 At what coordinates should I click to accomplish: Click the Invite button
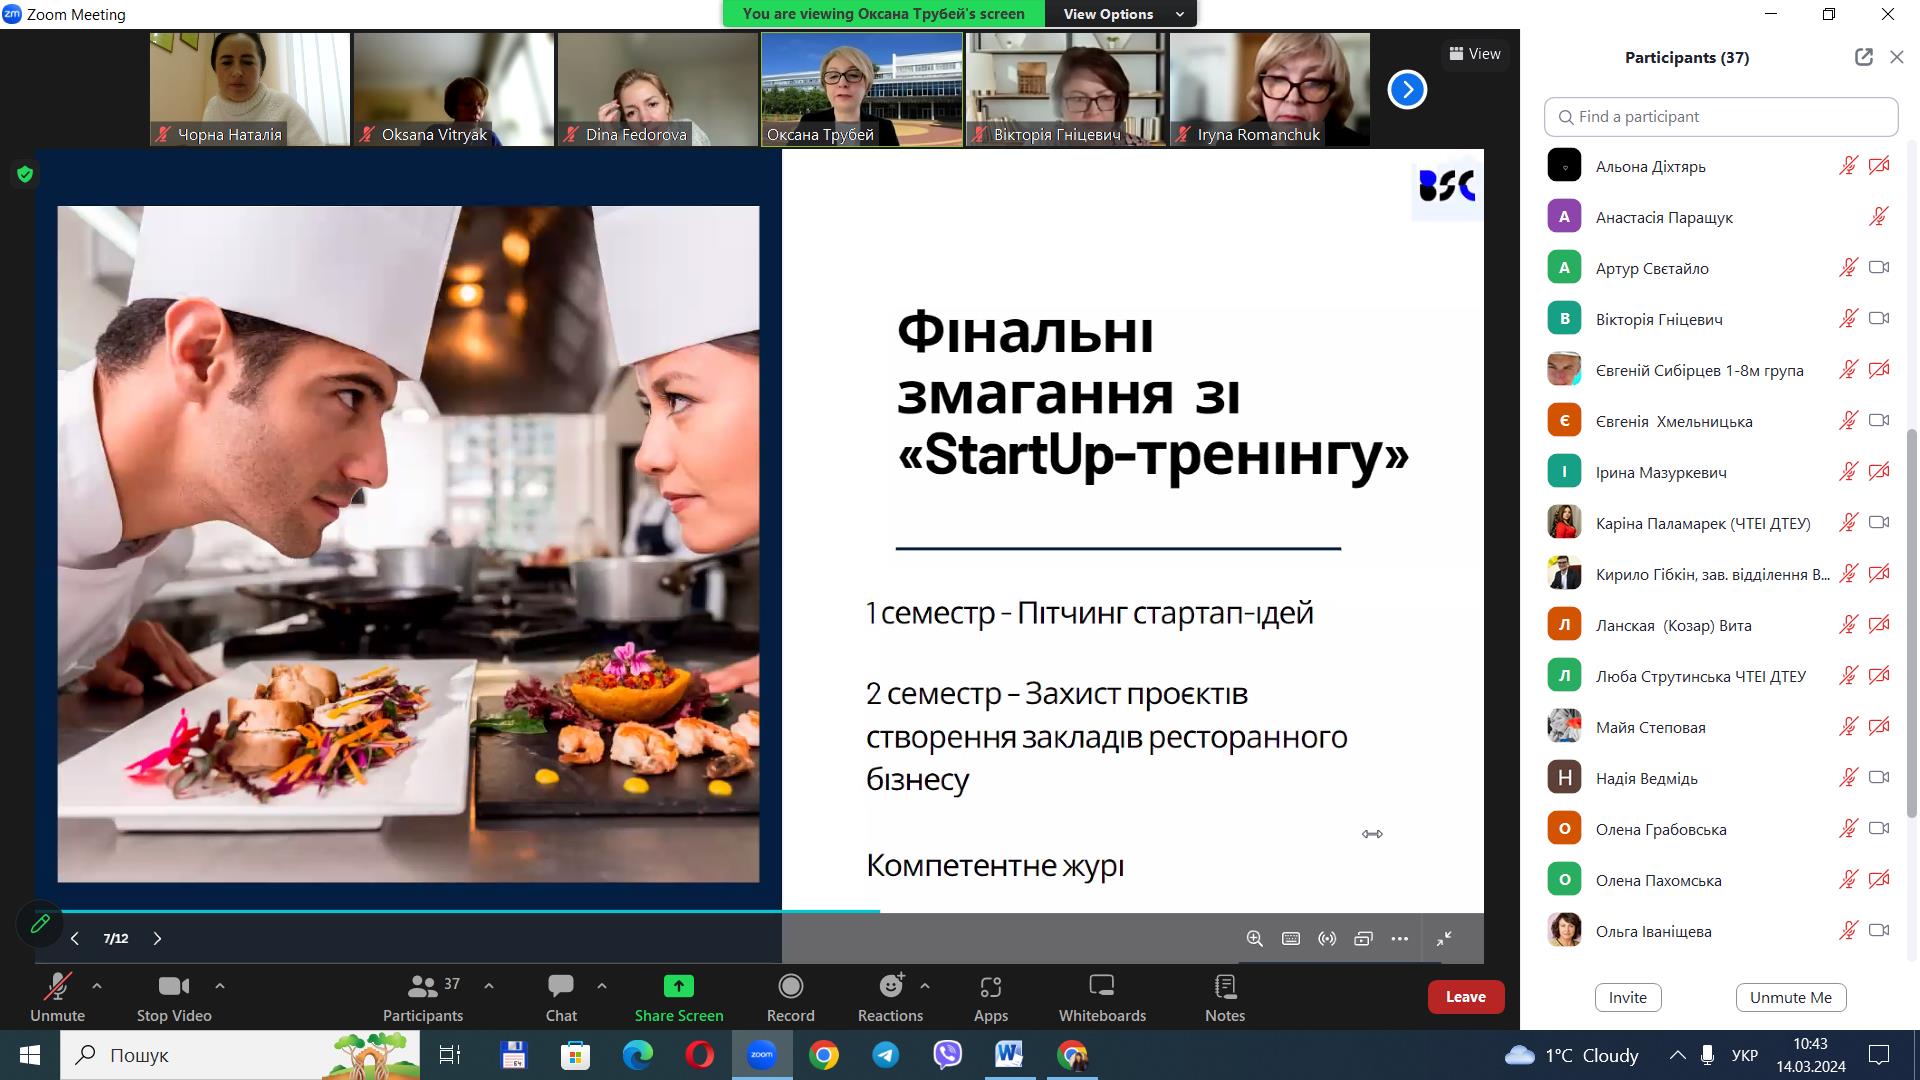click(1627, 997)
